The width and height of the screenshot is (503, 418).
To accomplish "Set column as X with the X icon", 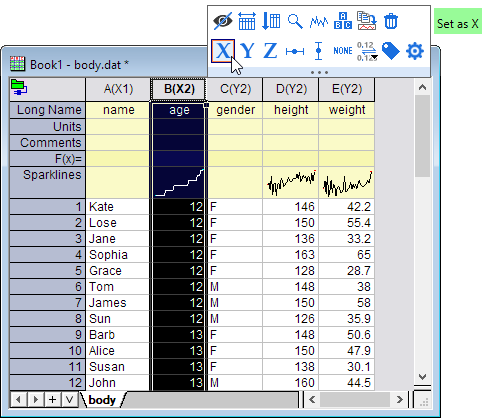I will tap(223, 51).
